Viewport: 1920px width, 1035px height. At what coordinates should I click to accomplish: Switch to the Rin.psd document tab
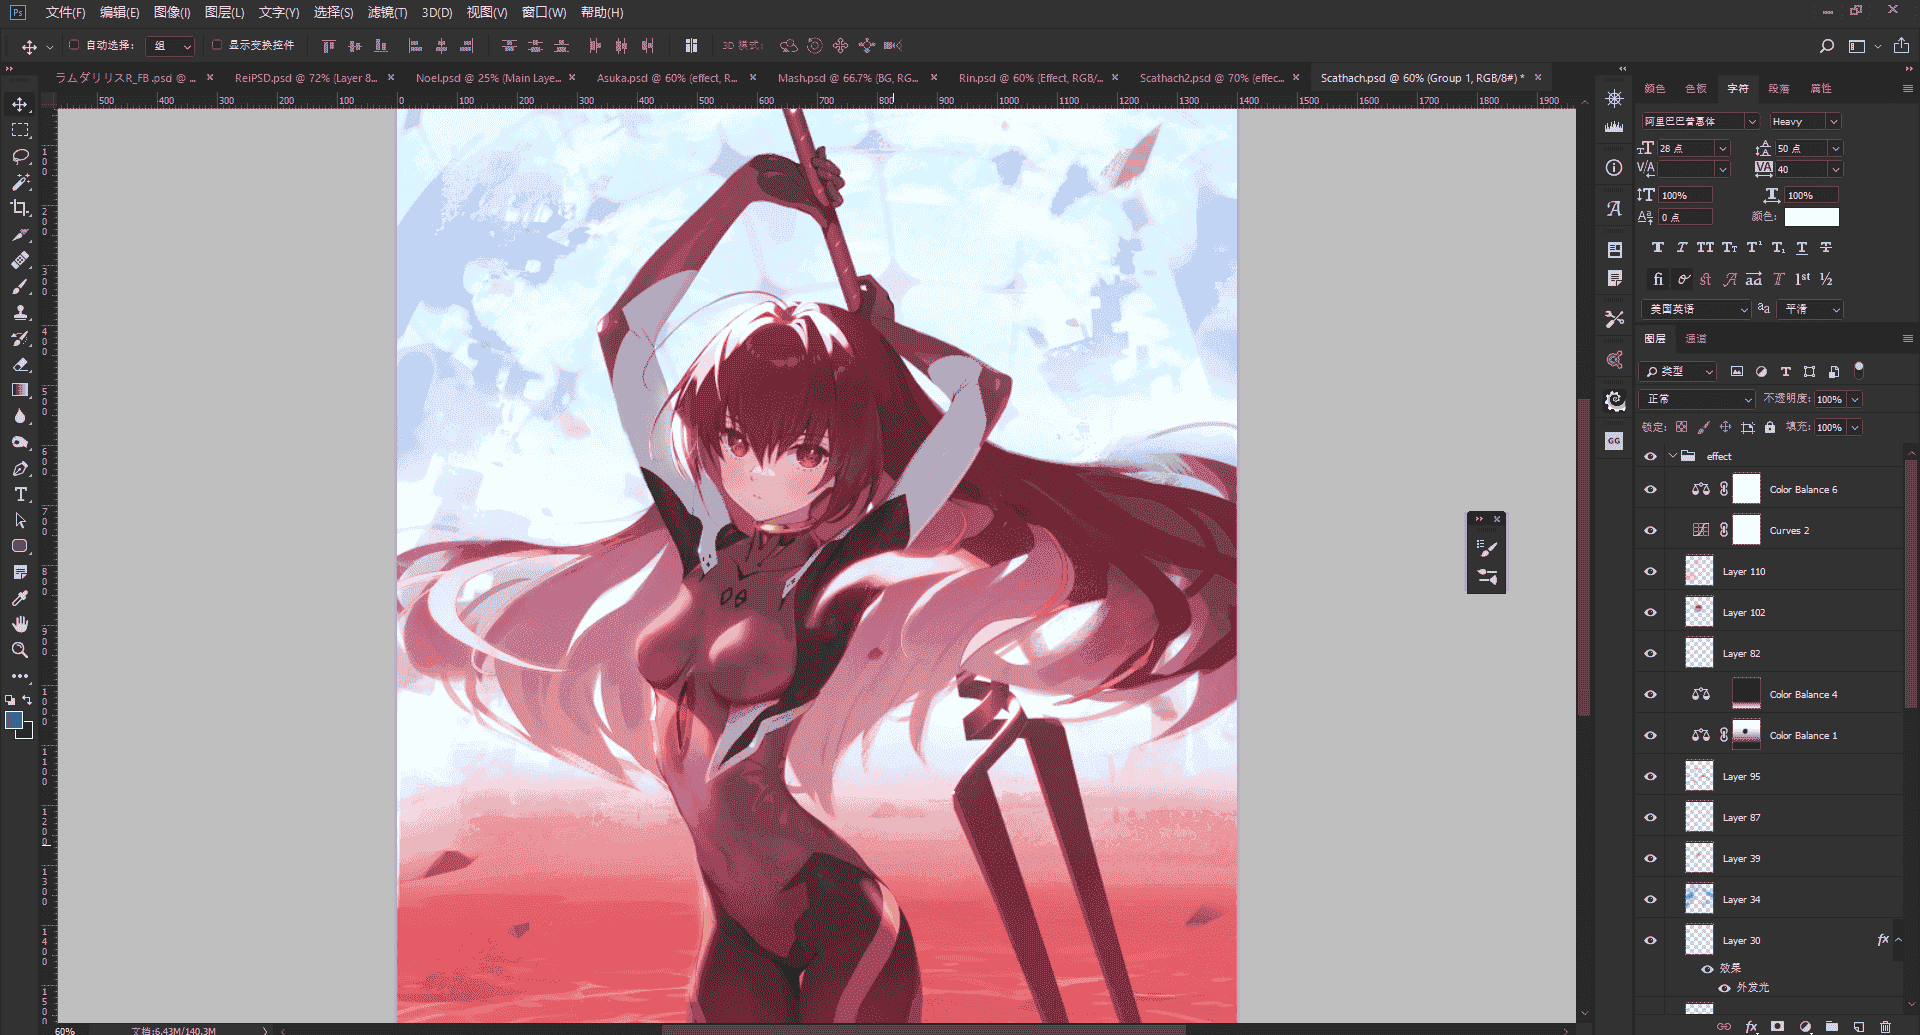(x=1030, y=78)
